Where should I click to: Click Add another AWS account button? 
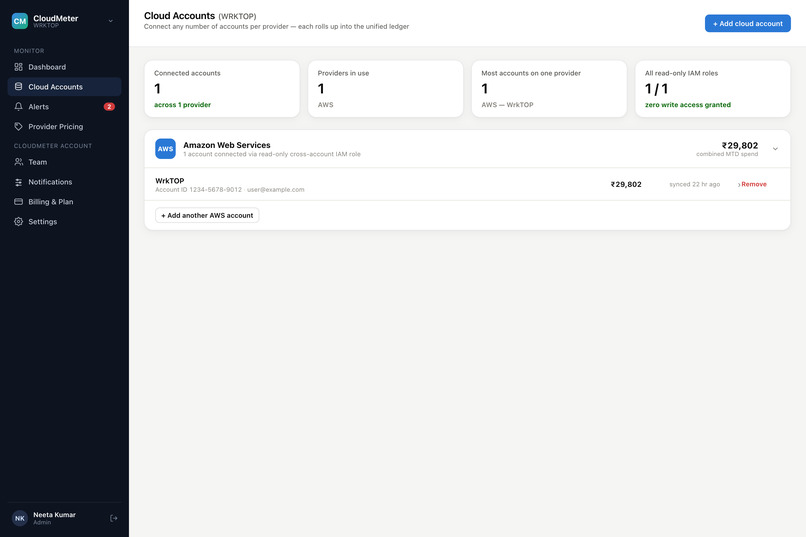tap(207, 215)
